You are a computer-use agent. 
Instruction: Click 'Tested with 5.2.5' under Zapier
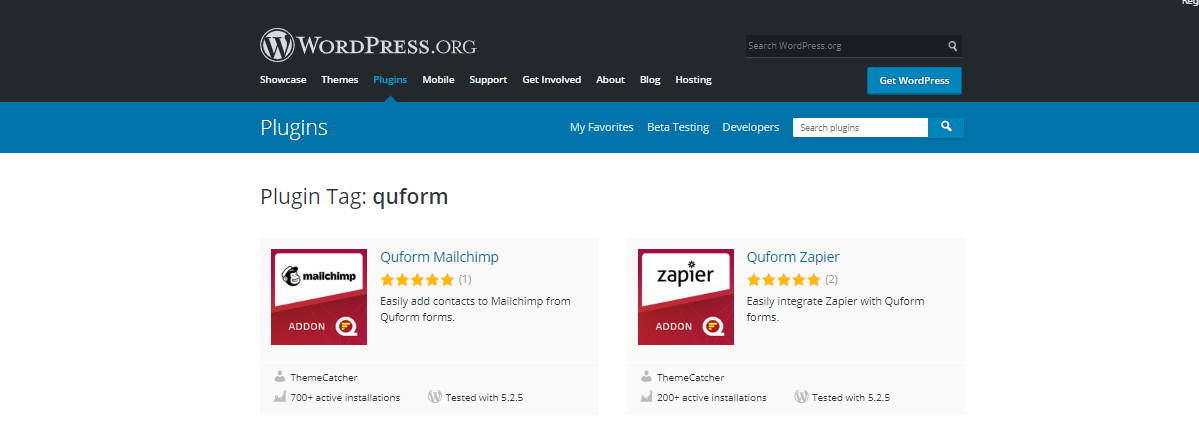[x=851, y=398]
